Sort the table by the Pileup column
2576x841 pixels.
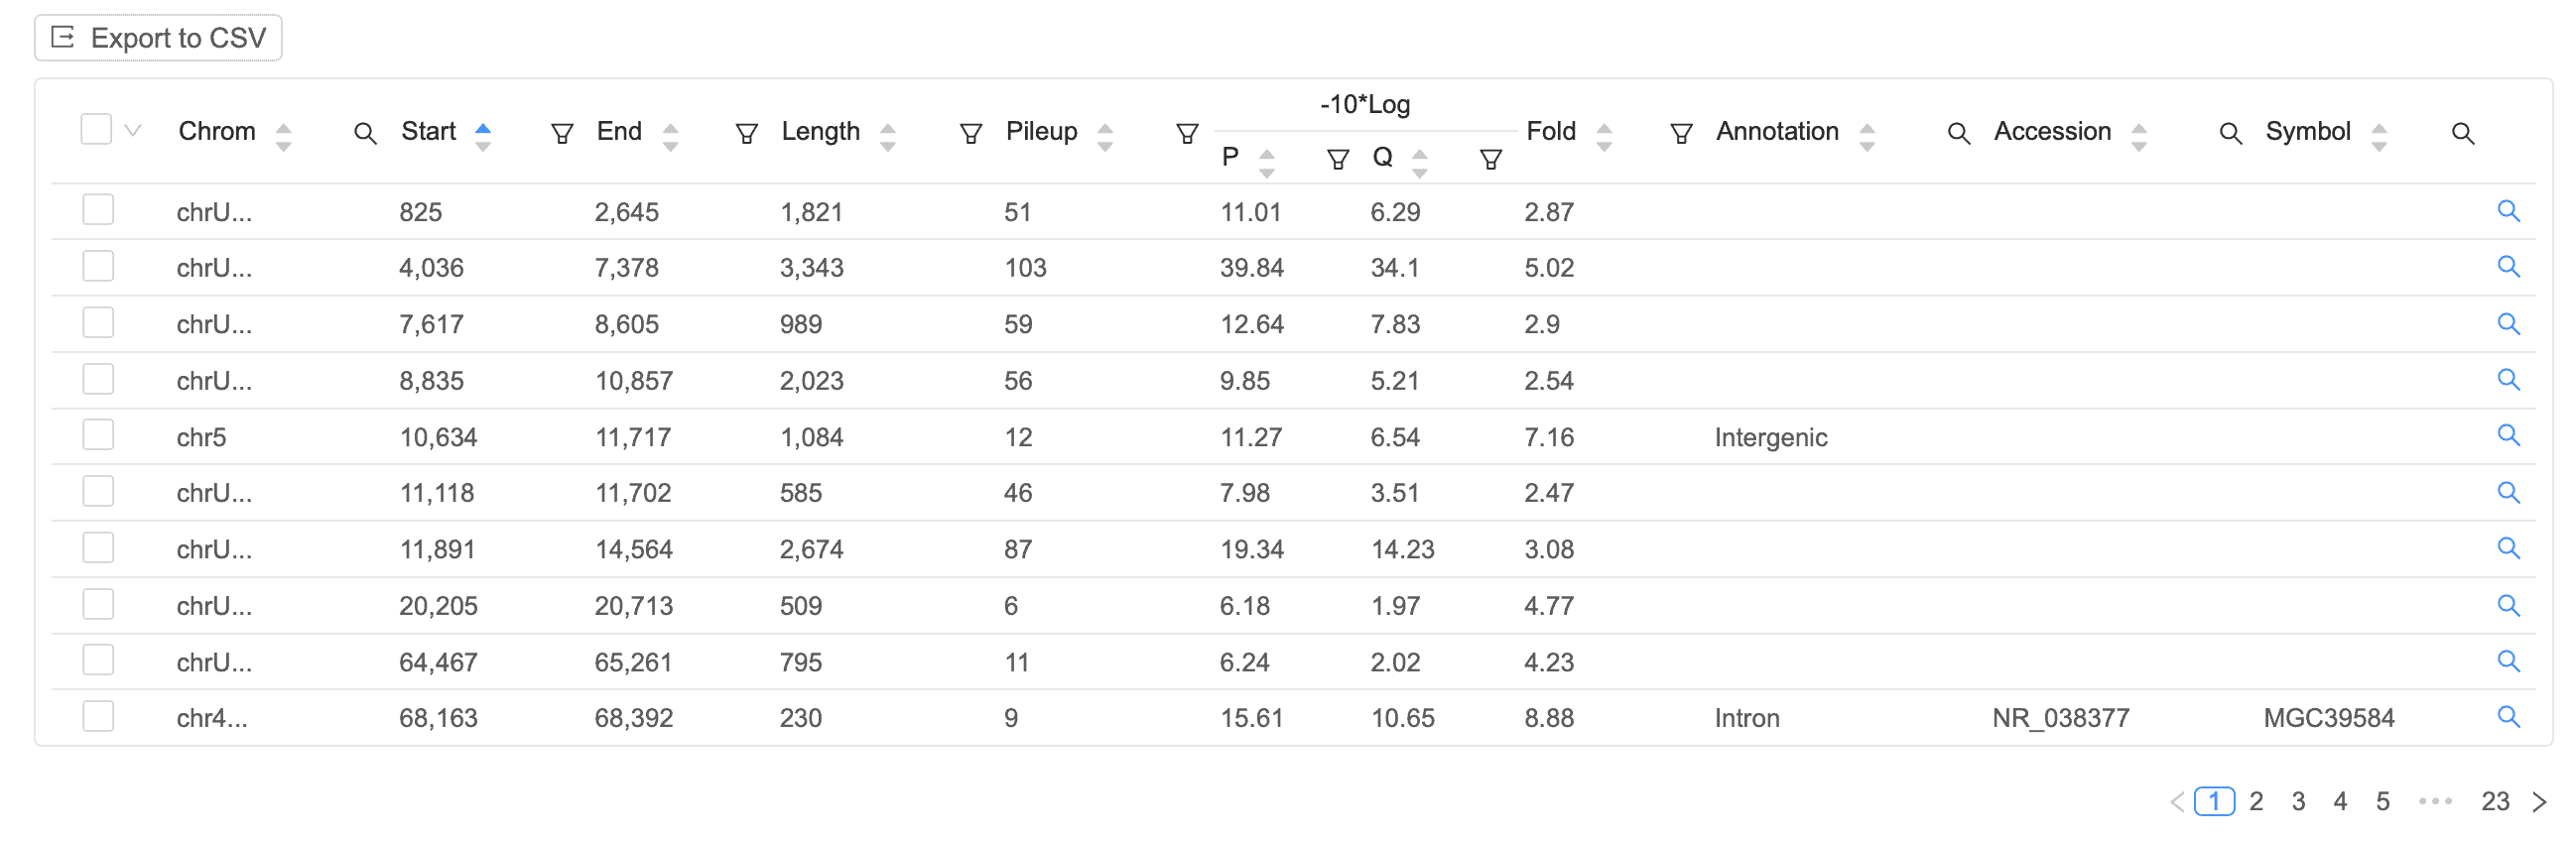[x=1104, y=137]
